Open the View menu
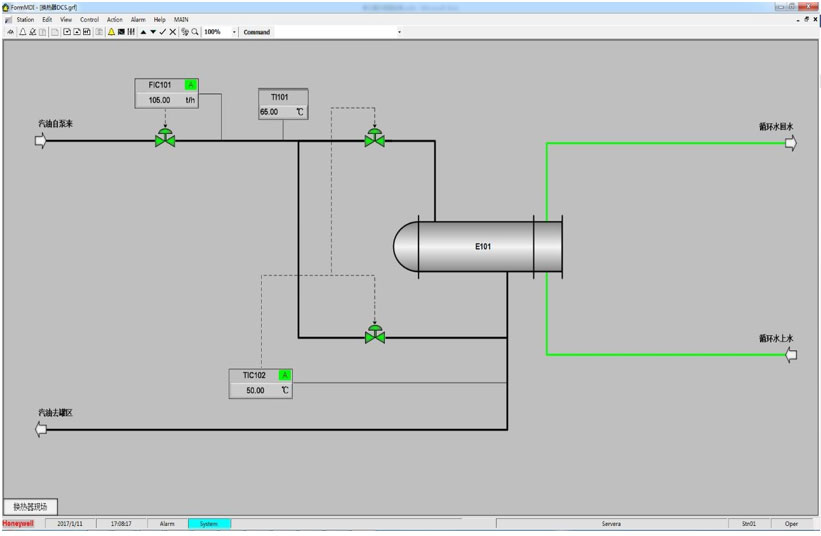The image size is (821, 536). pos(66,19)
